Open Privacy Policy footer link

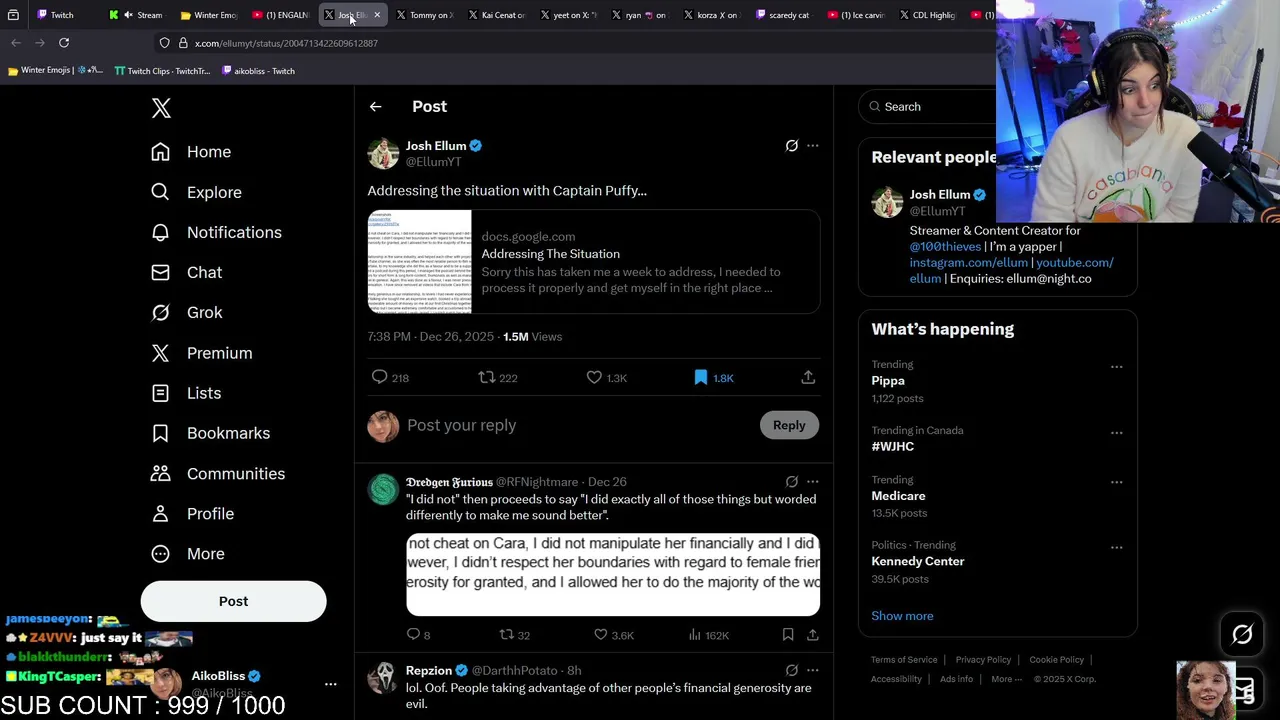pos(983,660)
